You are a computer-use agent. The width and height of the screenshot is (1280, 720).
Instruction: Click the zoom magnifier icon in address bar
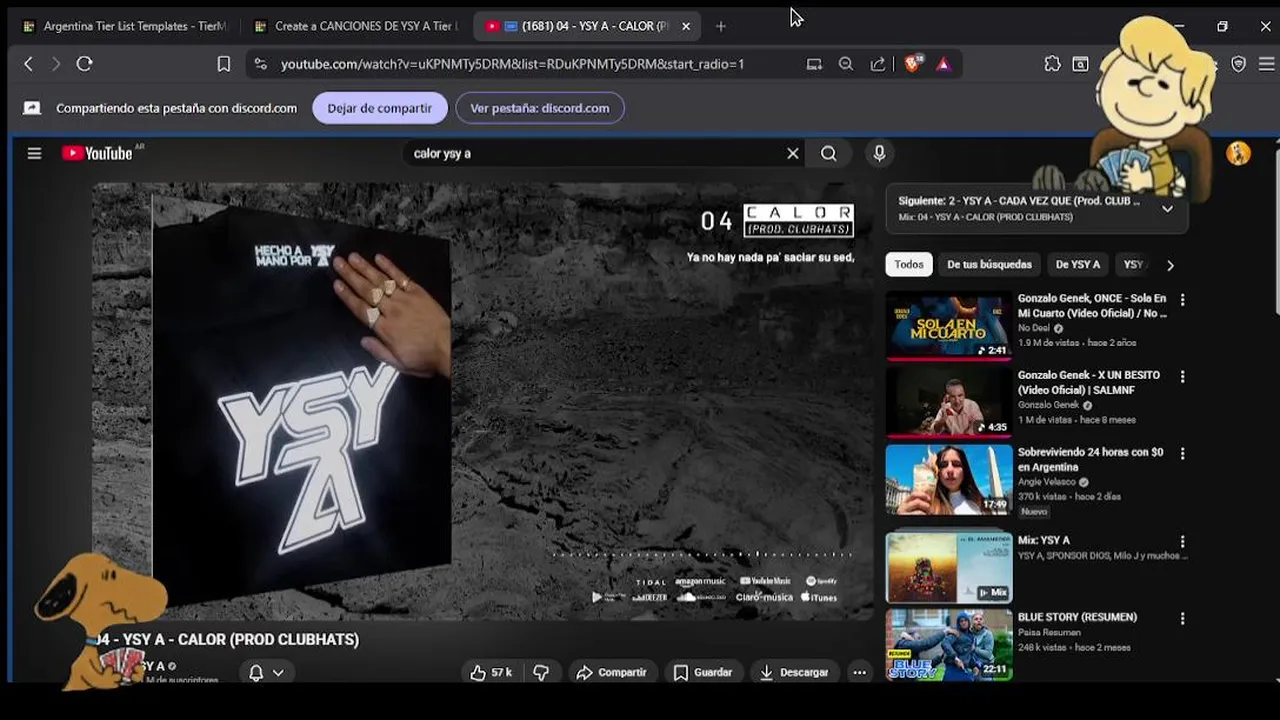[x=846, y=64]
